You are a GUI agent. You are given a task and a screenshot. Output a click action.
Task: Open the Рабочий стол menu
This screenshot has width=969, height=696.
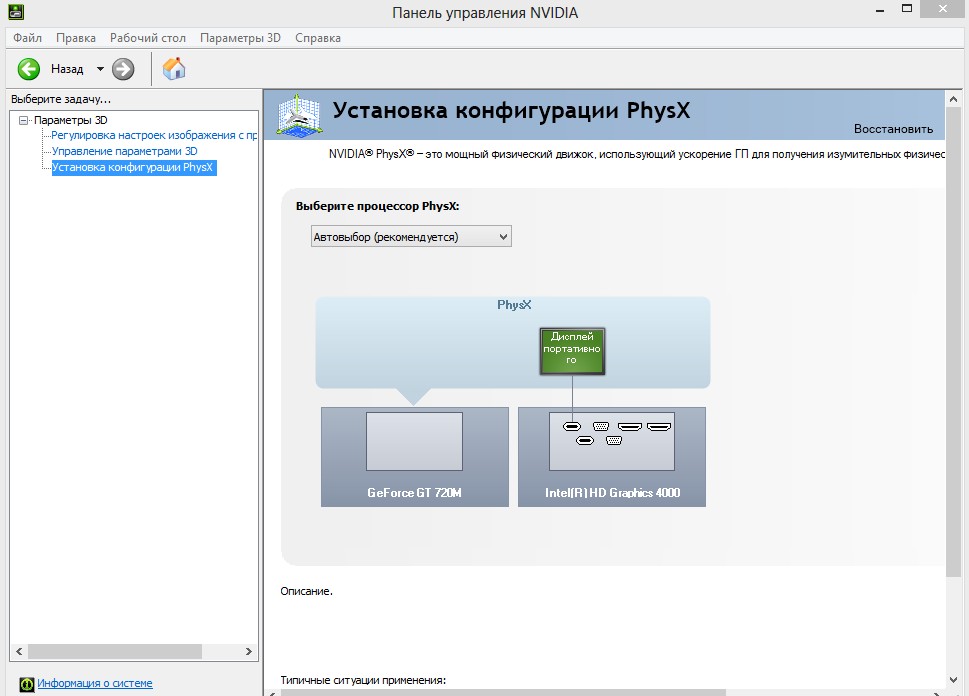[x=148, y=38]
